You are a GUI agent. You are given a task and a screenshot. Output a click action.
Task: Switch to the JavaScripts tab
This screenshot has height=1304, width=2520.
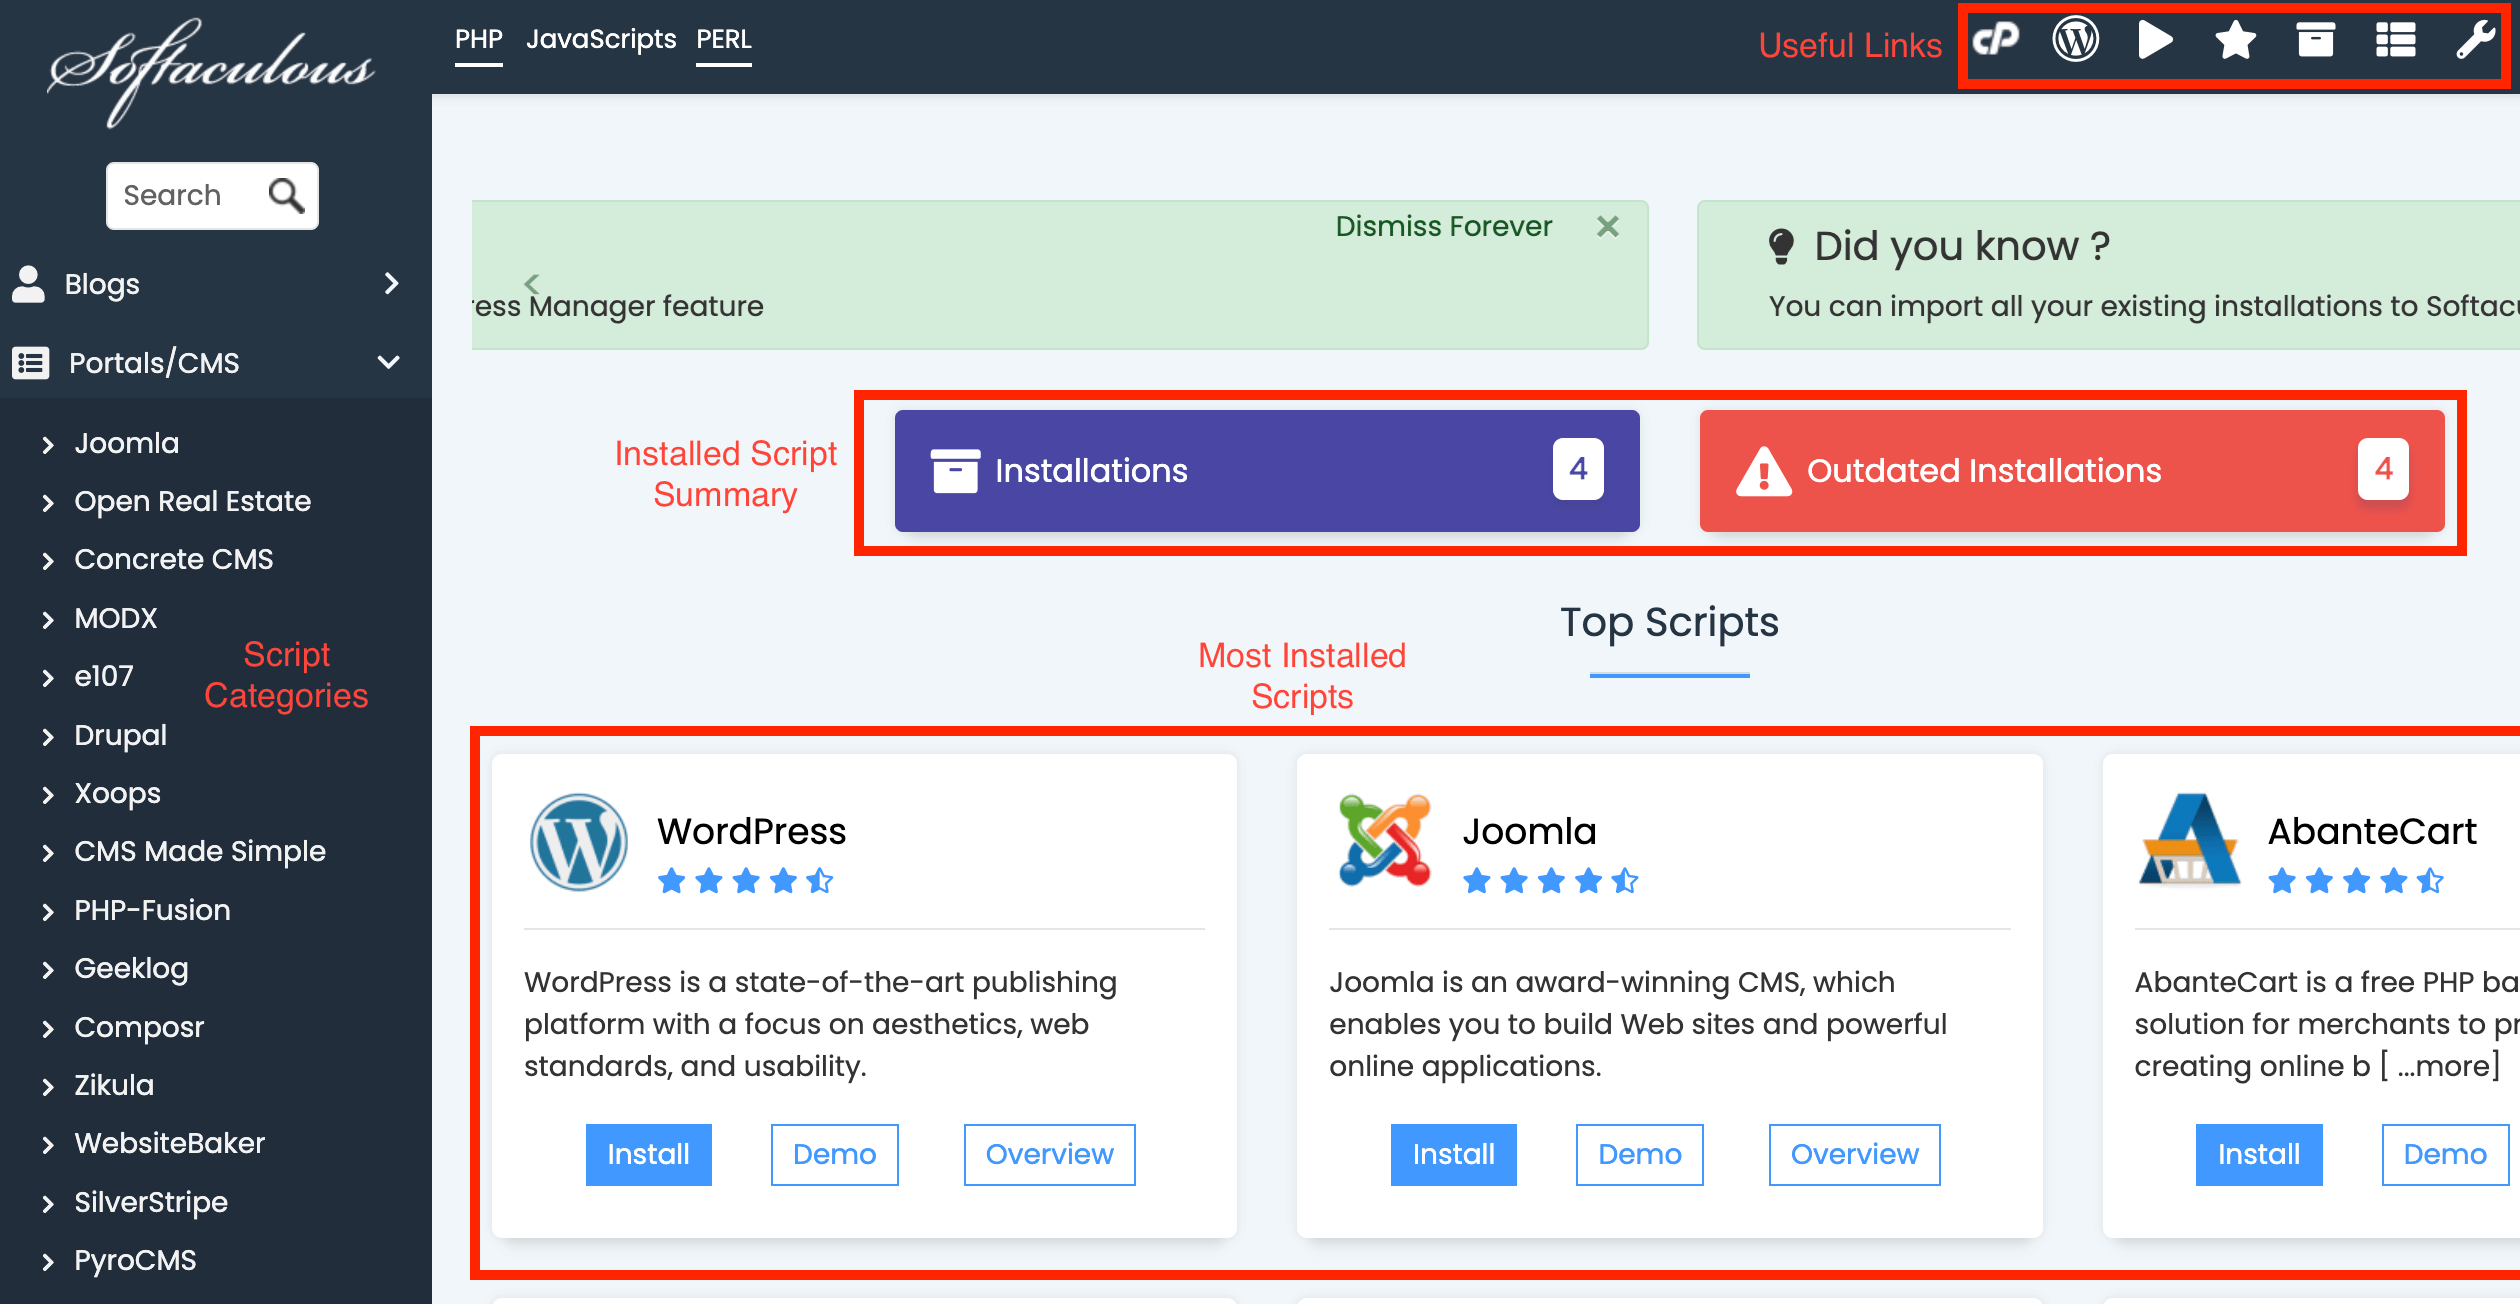pyautogui.click(x=601, y=39)
